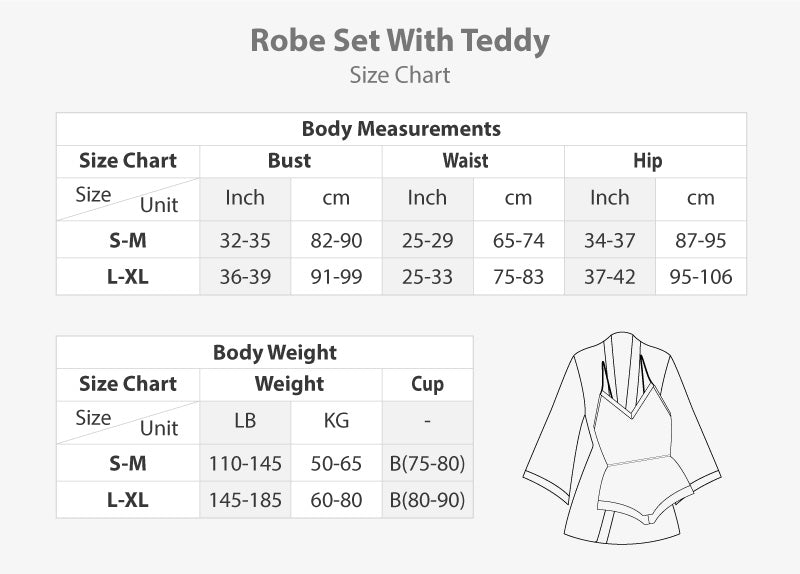The height and width of the screenshot is (574, 800).
Task: Select the B(80-90) cup size cell
Action: [x=427, y=500]
